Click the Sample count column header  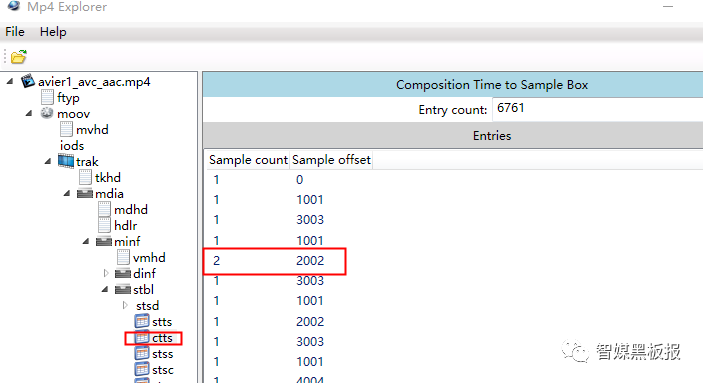[248, 160]
